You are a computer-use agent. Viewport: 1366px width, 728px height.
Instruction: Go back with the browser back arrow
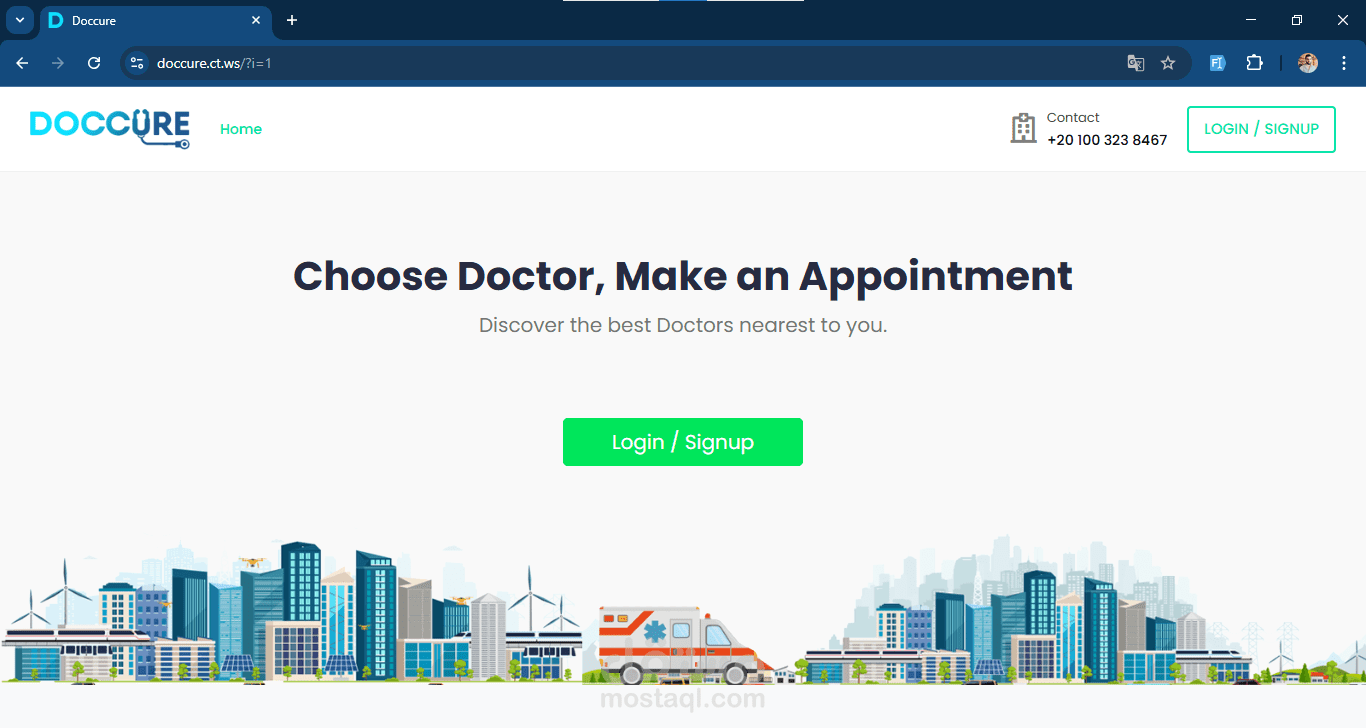tap(22, 63)
